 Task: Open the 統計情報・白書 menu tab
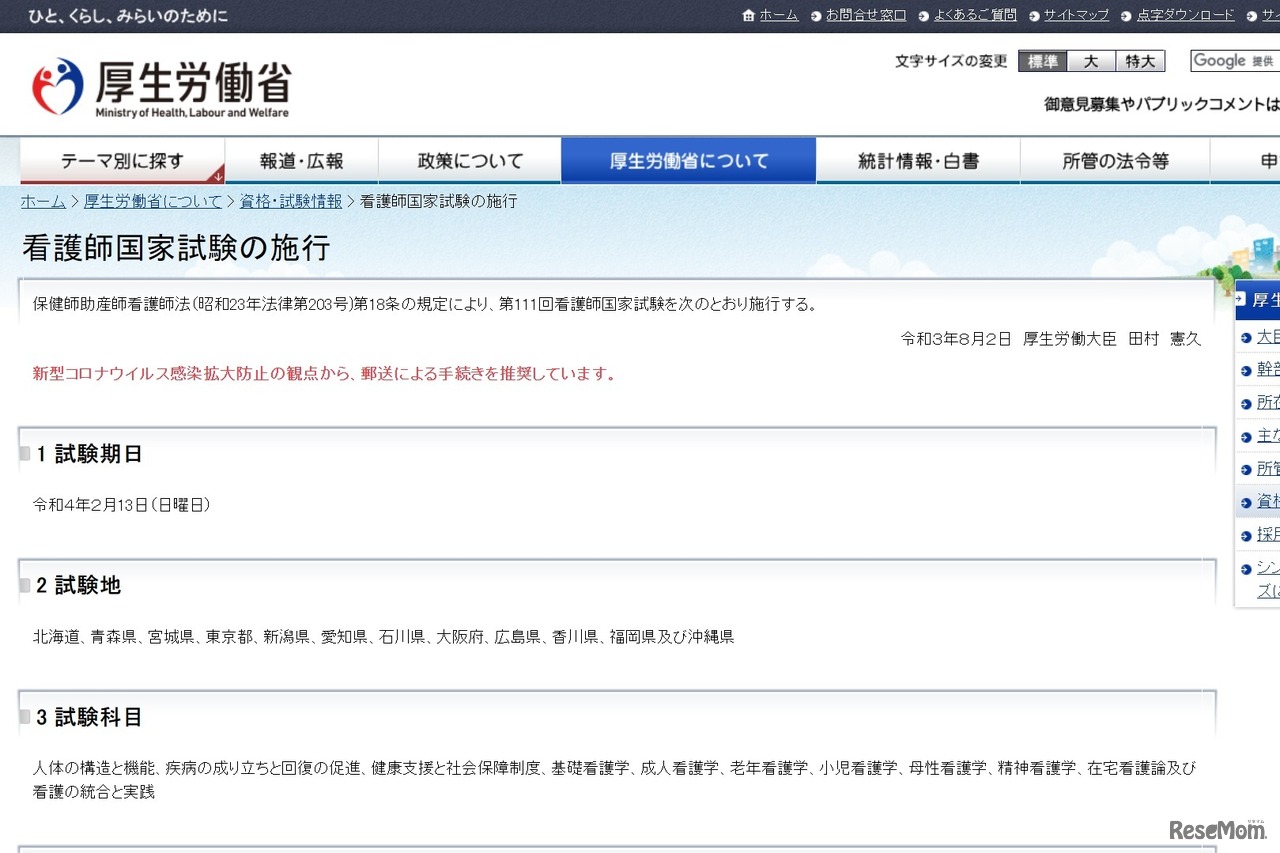coord(918,161)
